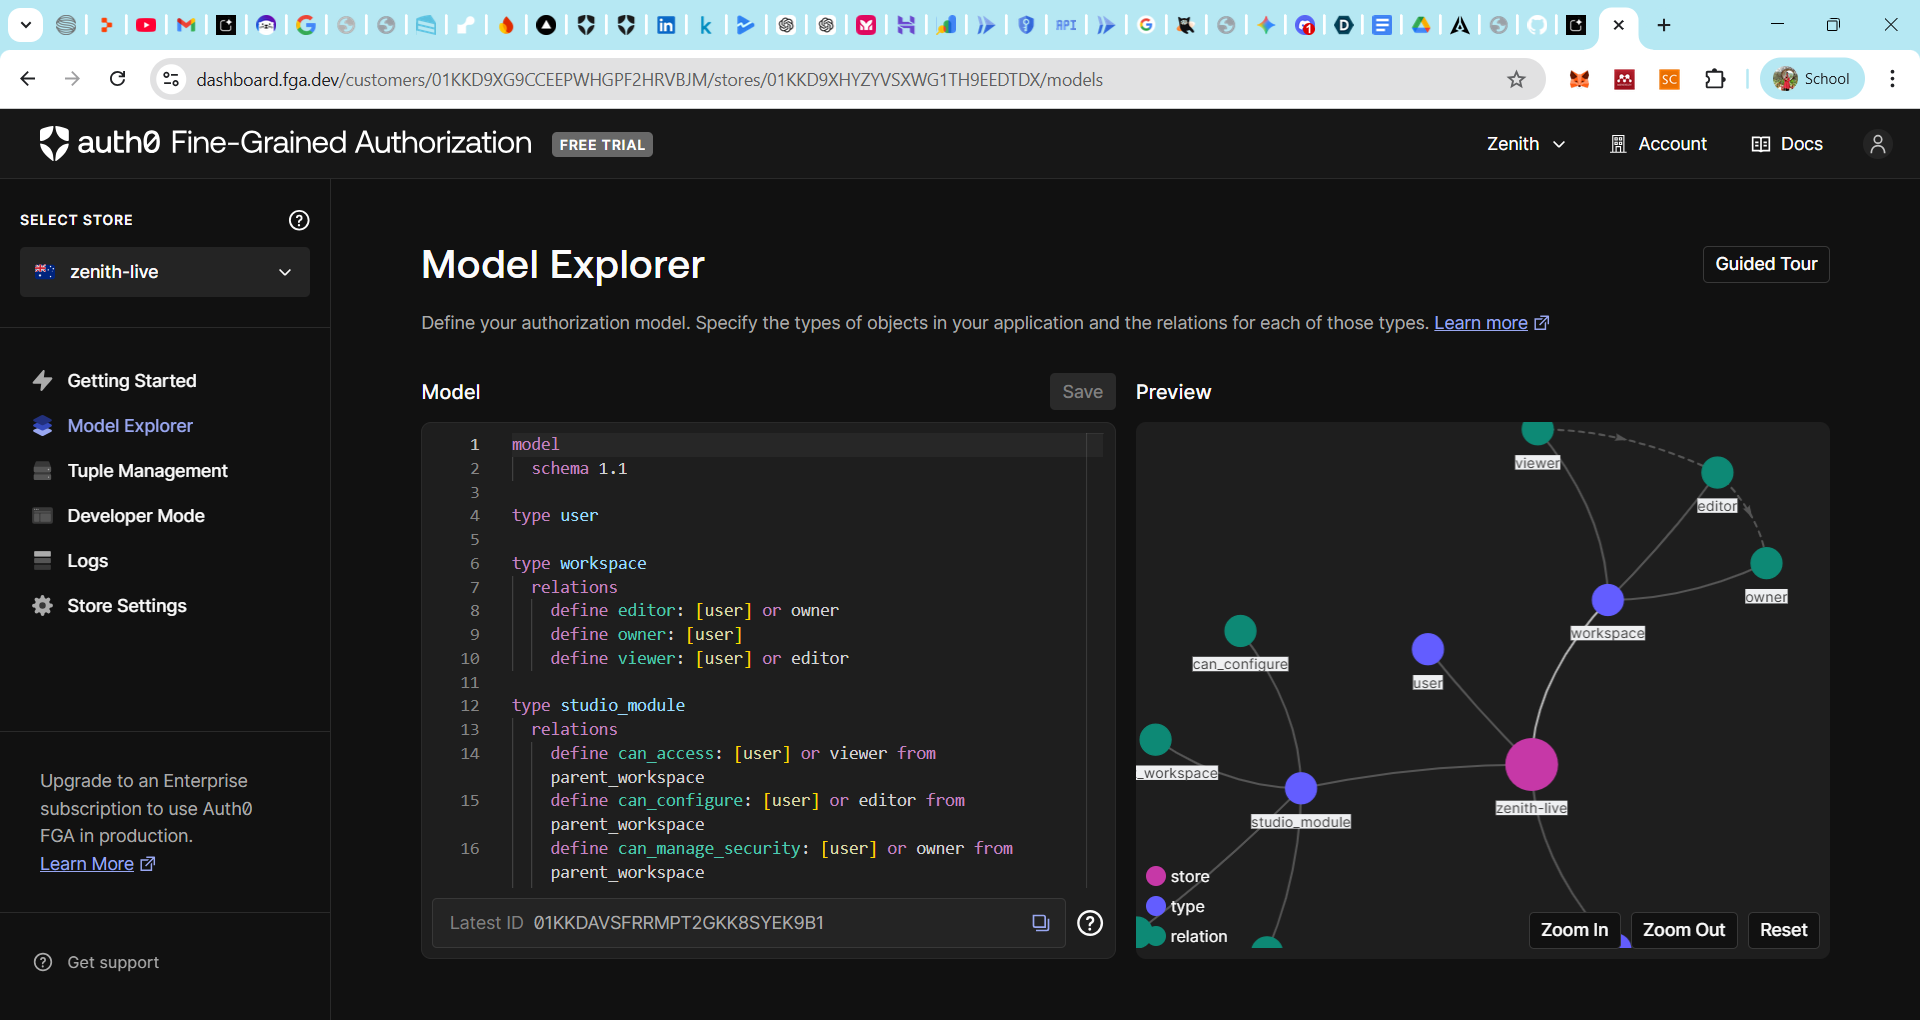Select the owner relation node
Screen dimensions: 1920x1020
[1766, 563]
